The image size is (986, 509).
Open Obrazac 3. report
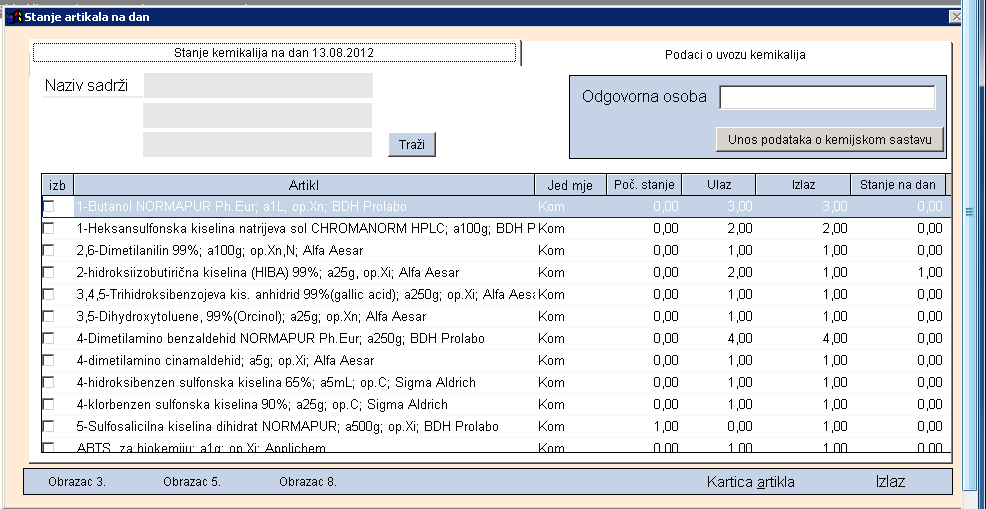point(77,483)
